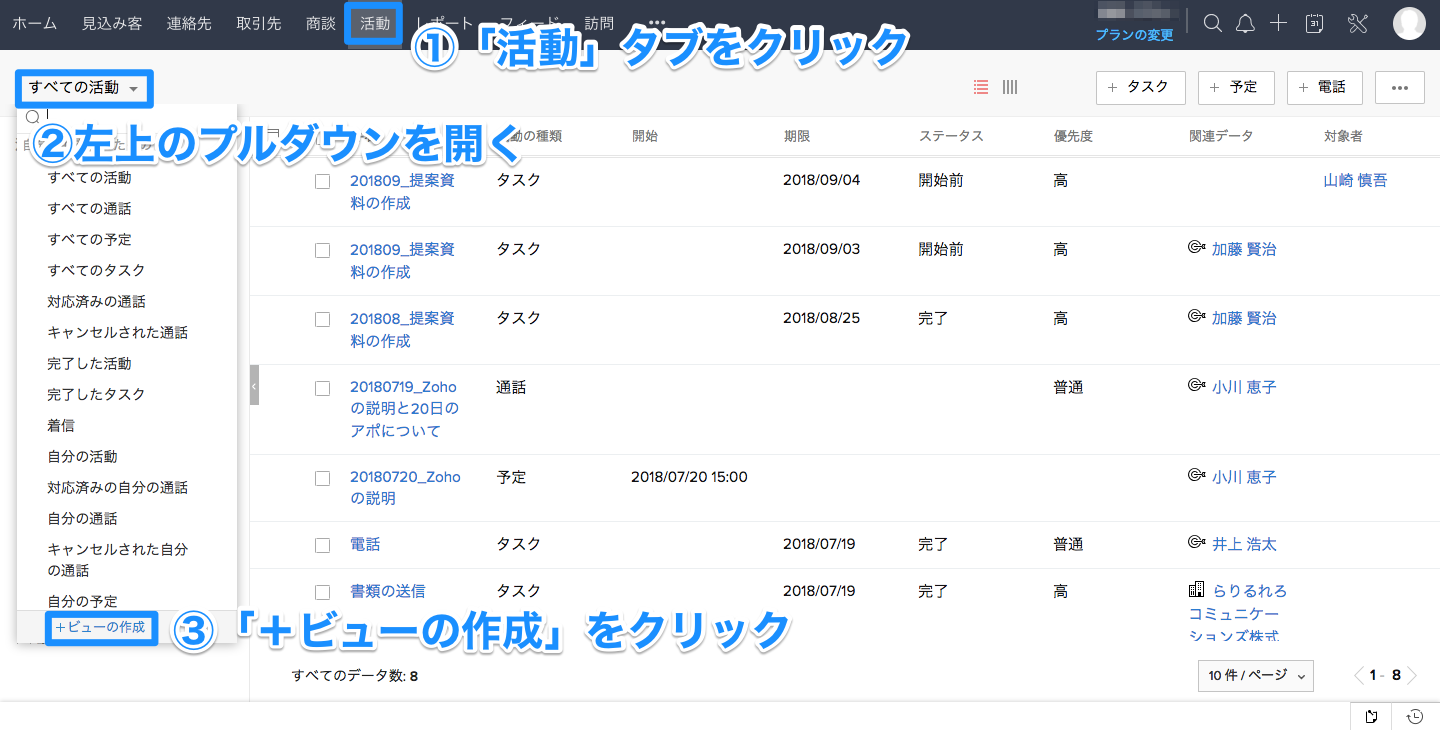Tick checkbox for 201809_提案資料の作成 dated 2018/09/03
1440x730 pixels.
click(x=322, y=251)
